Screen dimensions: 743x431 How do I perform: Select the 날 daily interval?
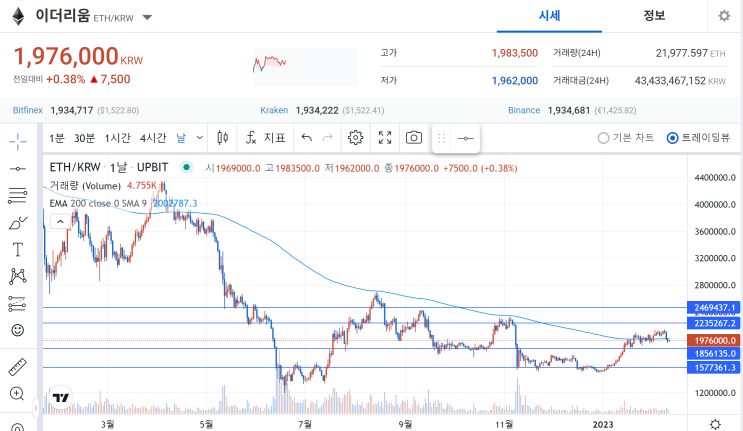coord(181,138)
